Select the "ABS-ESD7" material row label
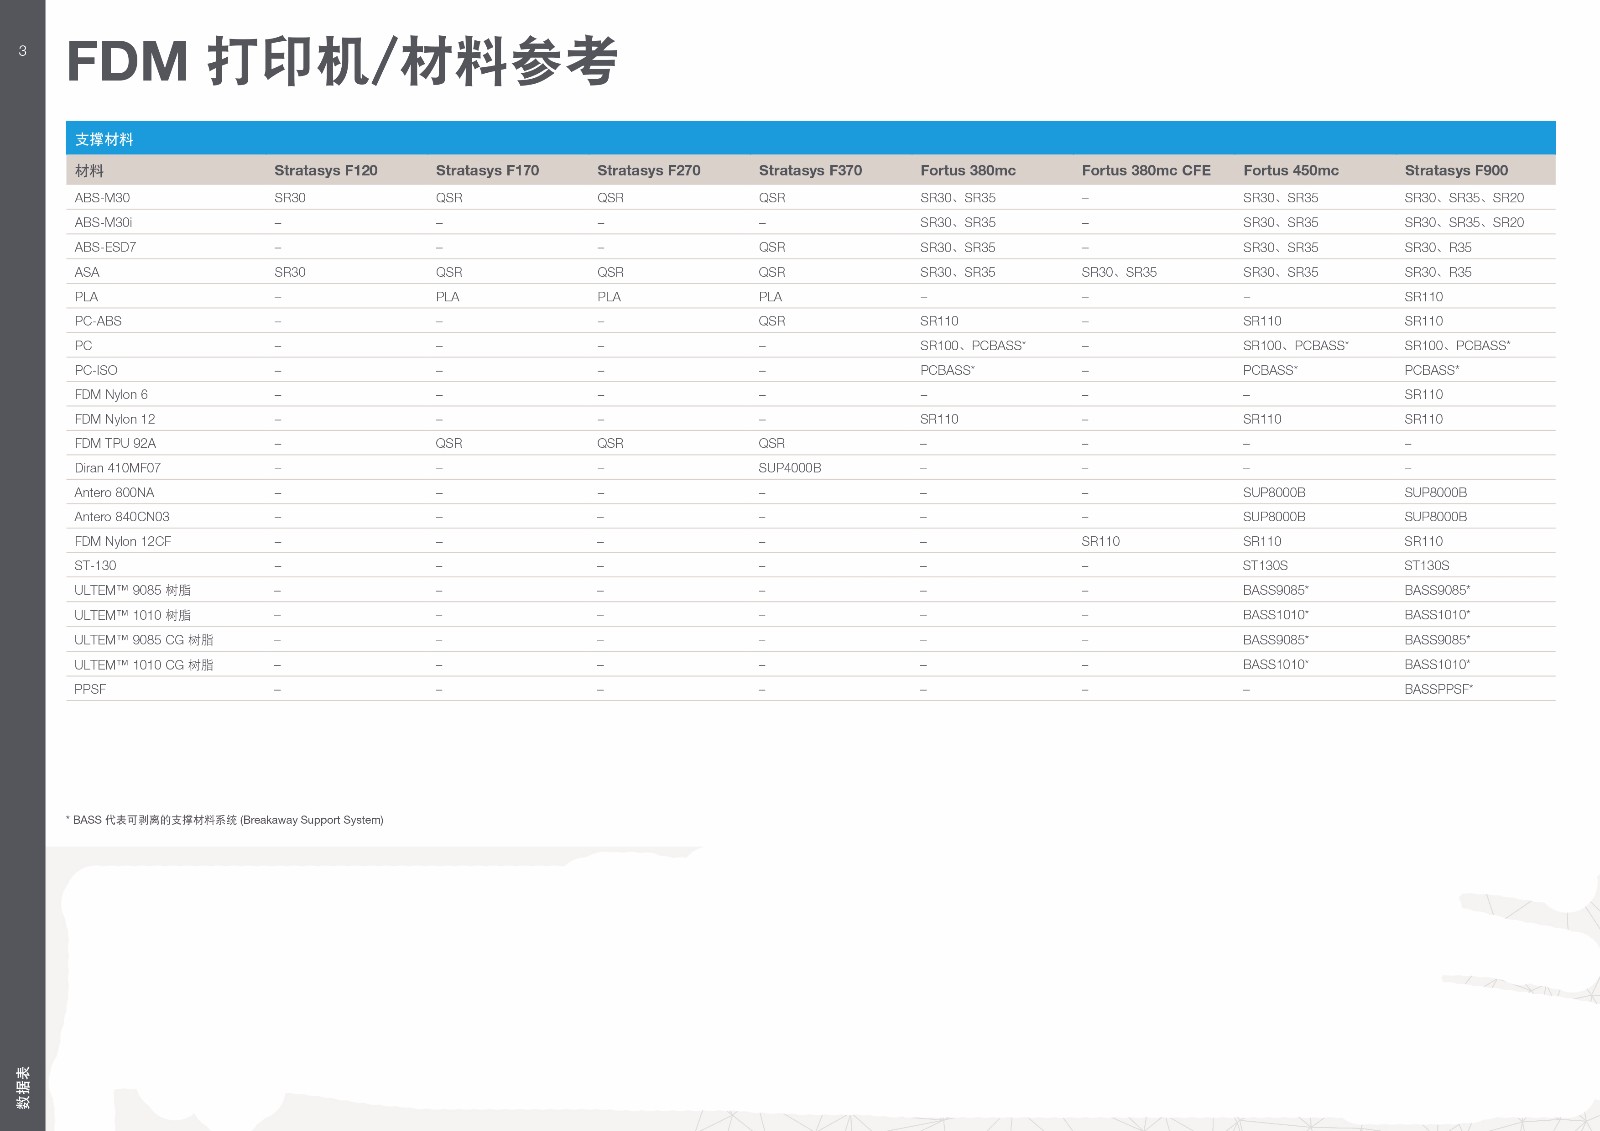This screenshot has height=1131, width=1600. point(105,247)
